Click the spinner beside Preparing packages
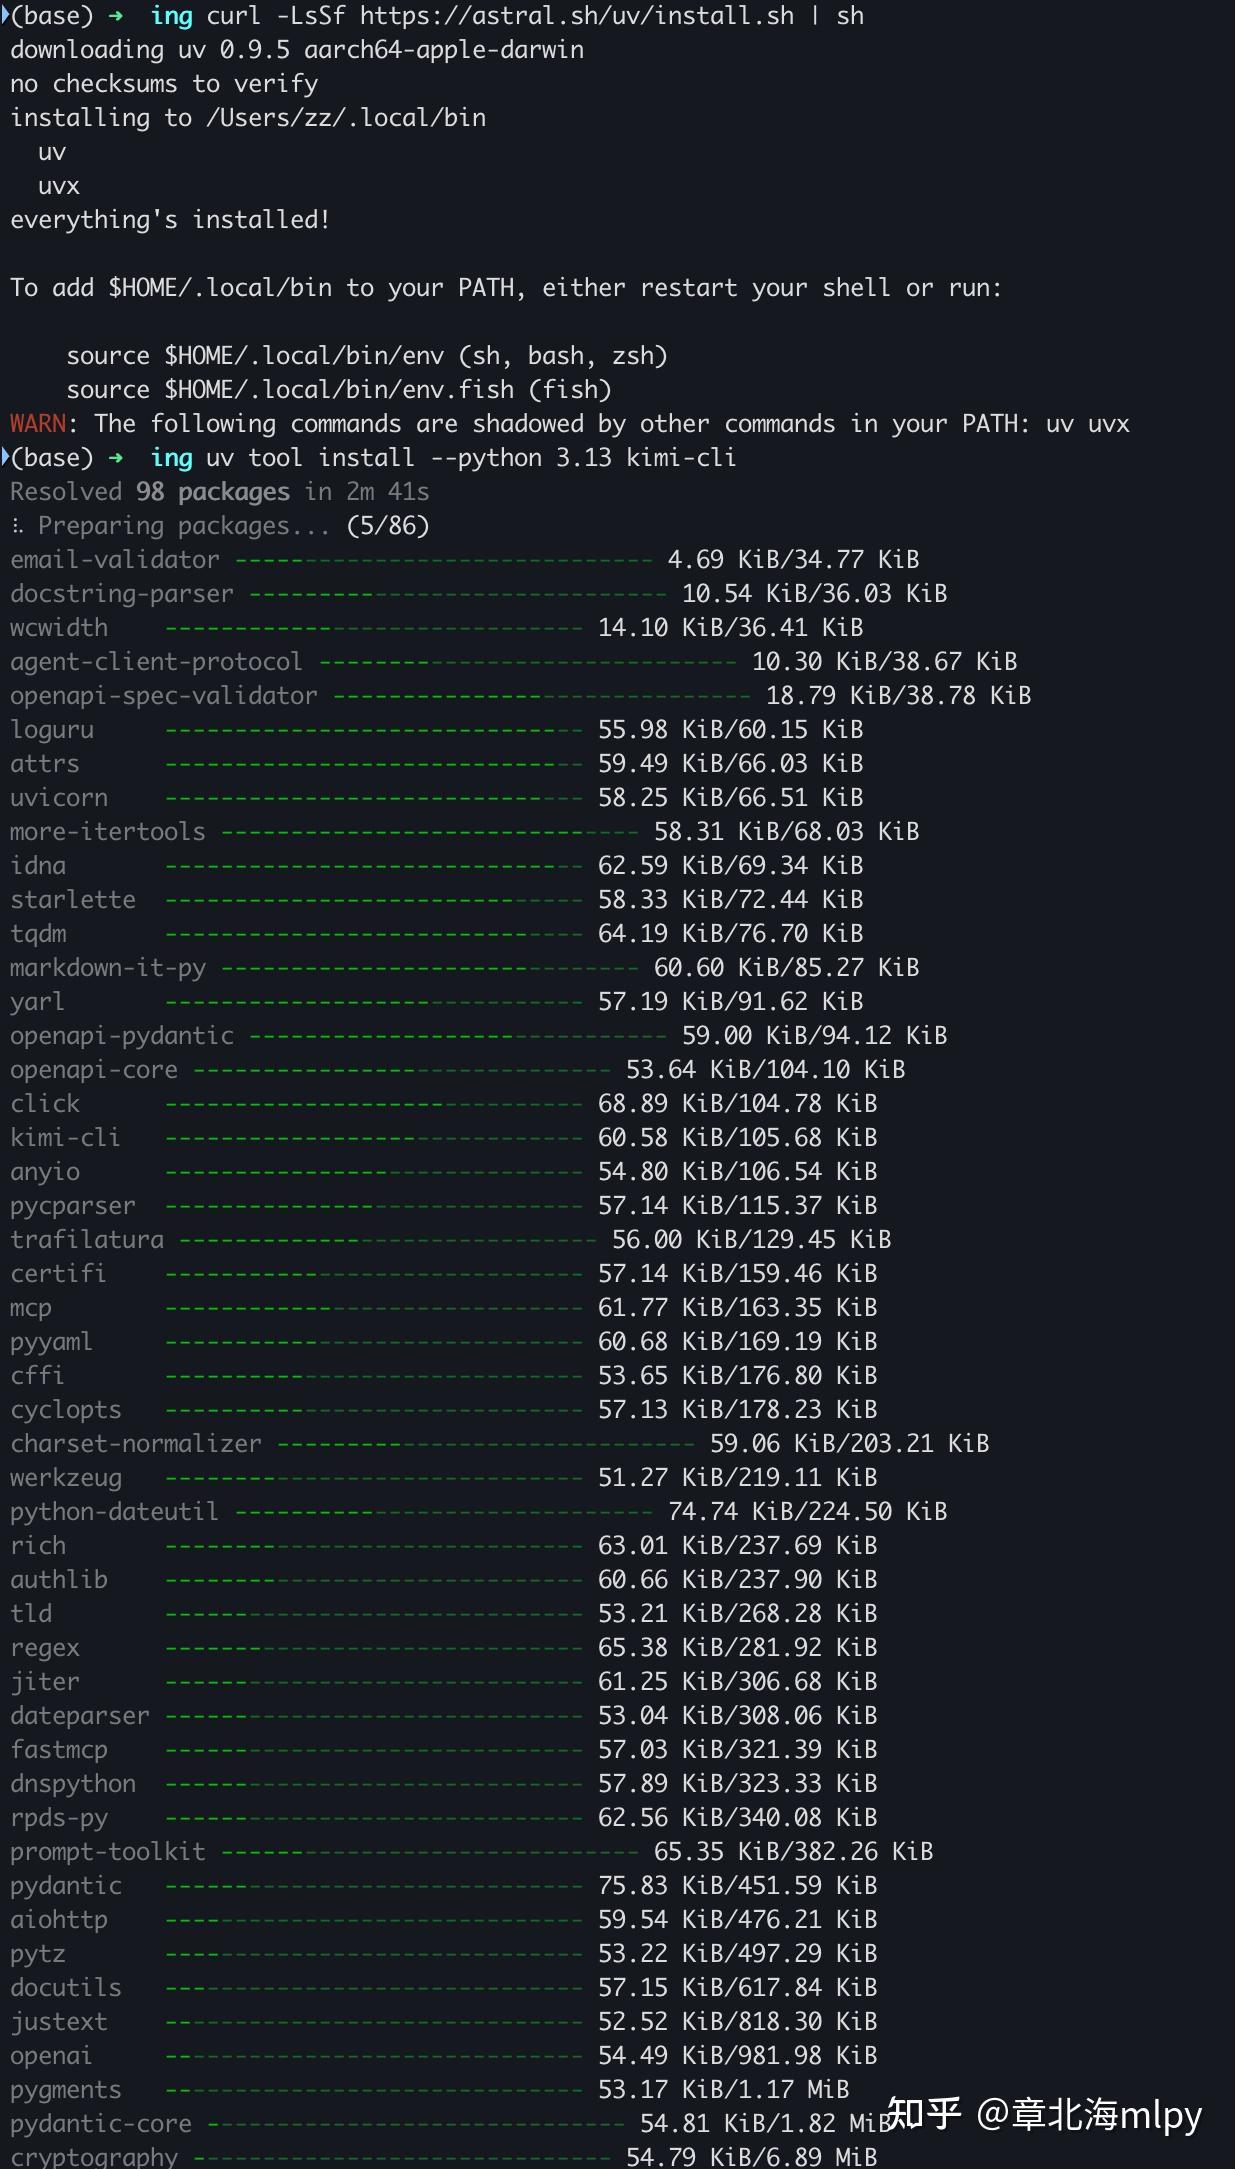 [17, 526]
